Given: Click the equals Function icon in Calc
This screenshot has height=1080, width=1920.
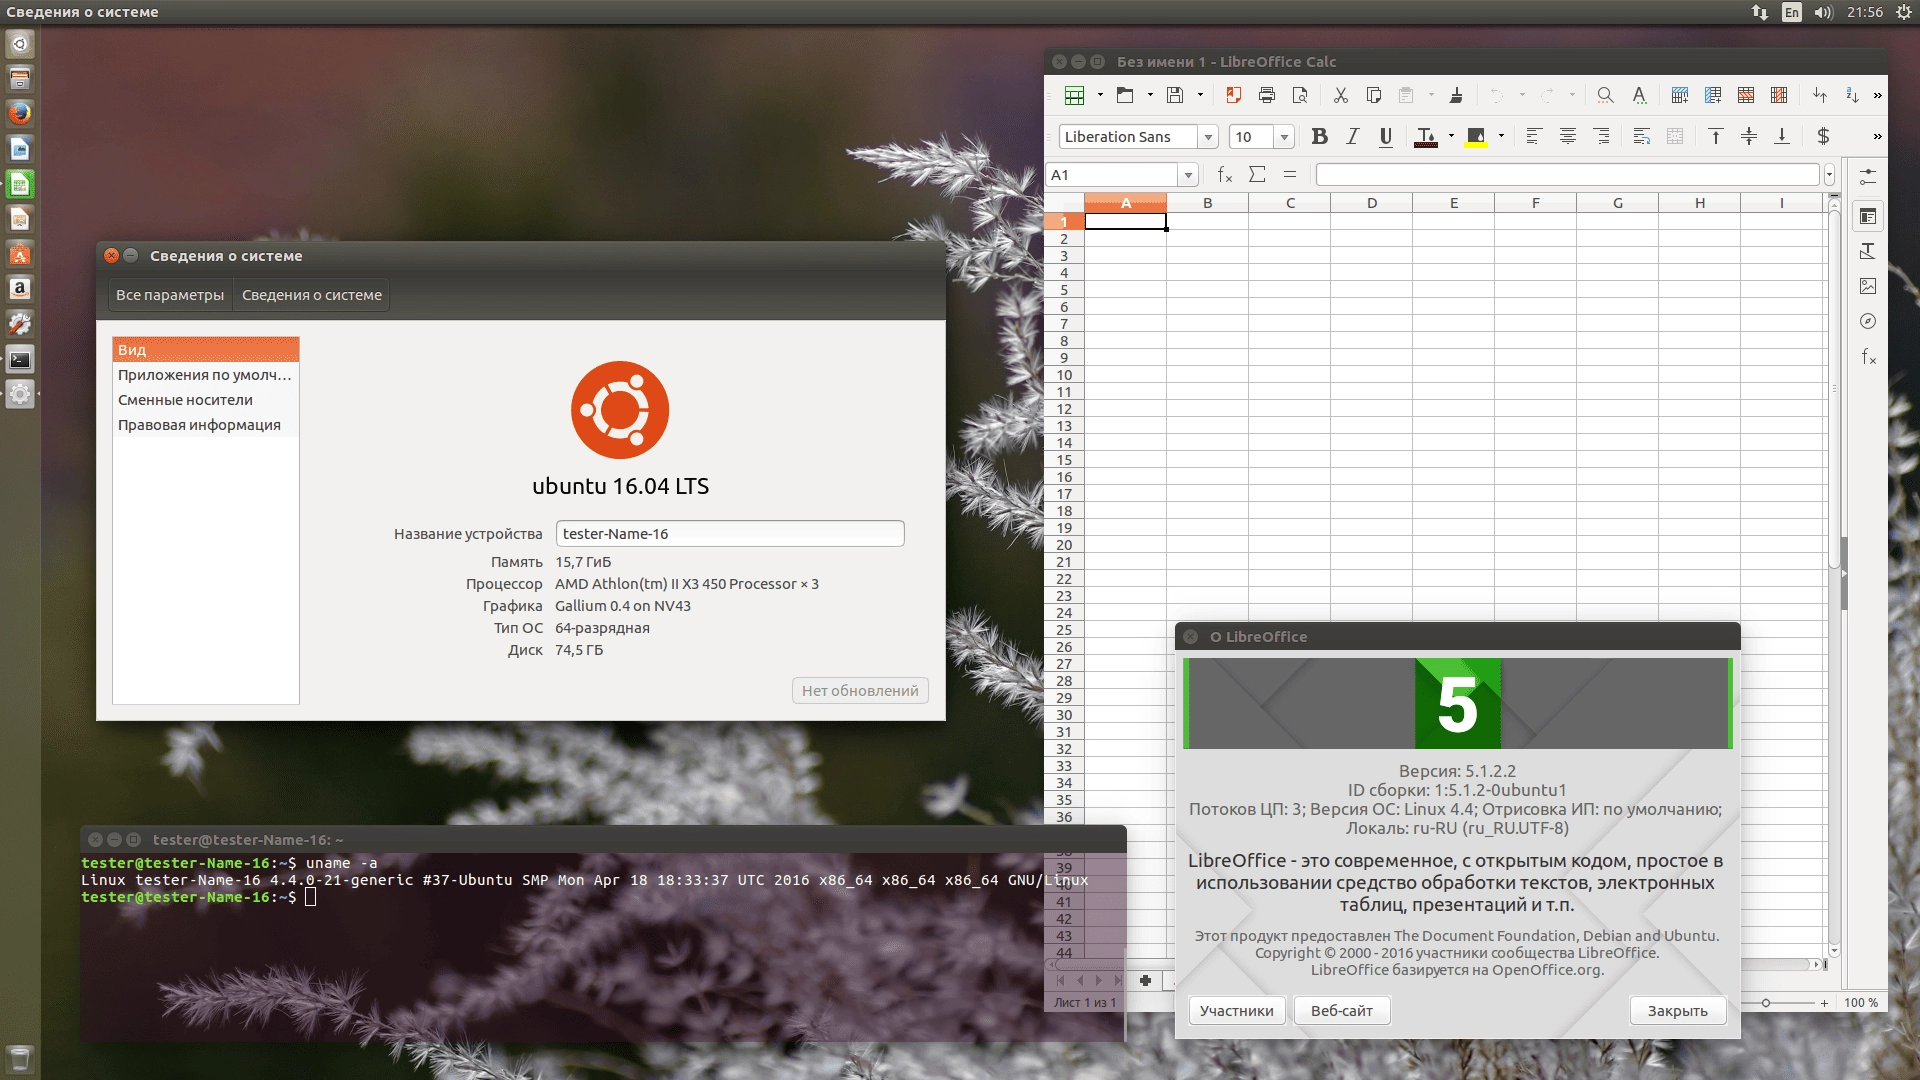Looking at the screenshot, I should point(1290,175).
